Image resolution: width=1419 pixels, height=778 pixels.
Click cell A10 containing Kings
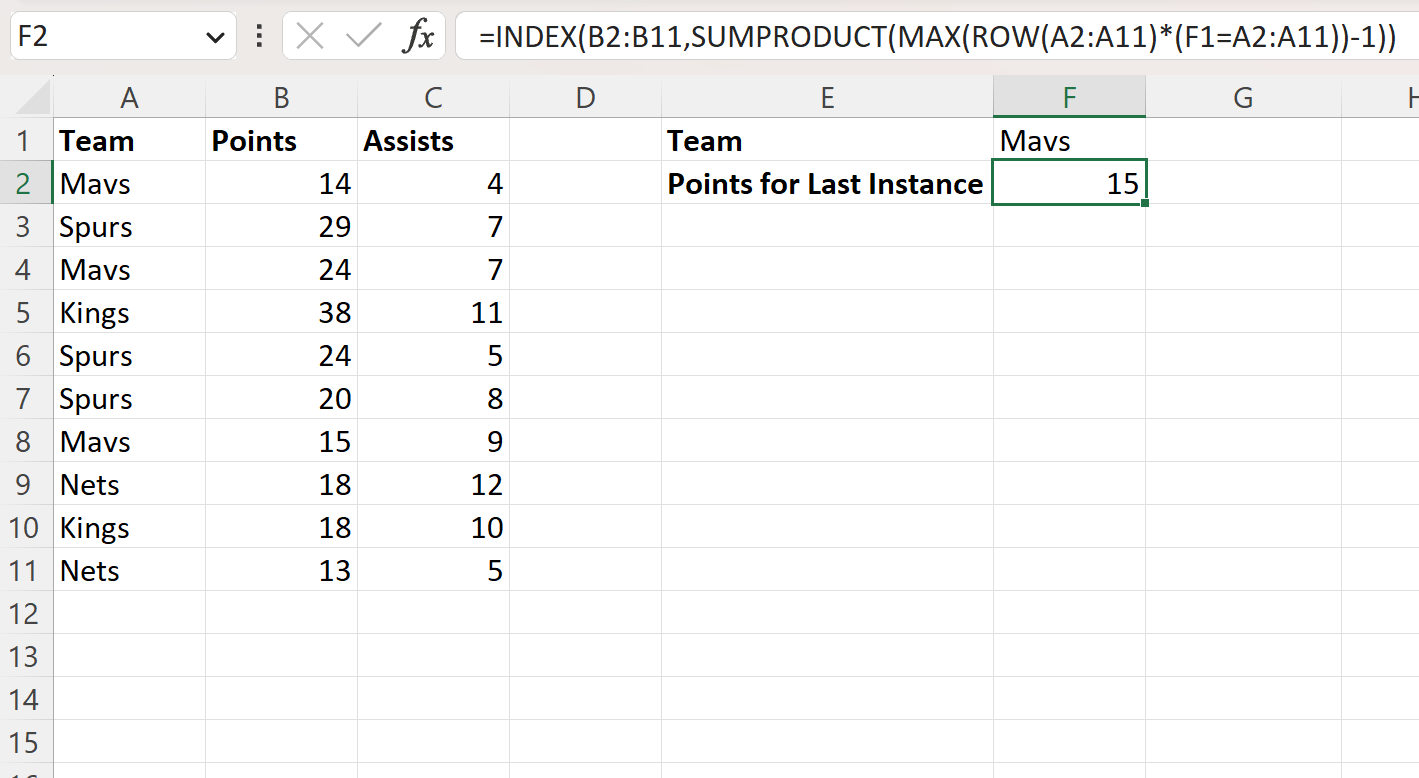click(x=129, y=527)
